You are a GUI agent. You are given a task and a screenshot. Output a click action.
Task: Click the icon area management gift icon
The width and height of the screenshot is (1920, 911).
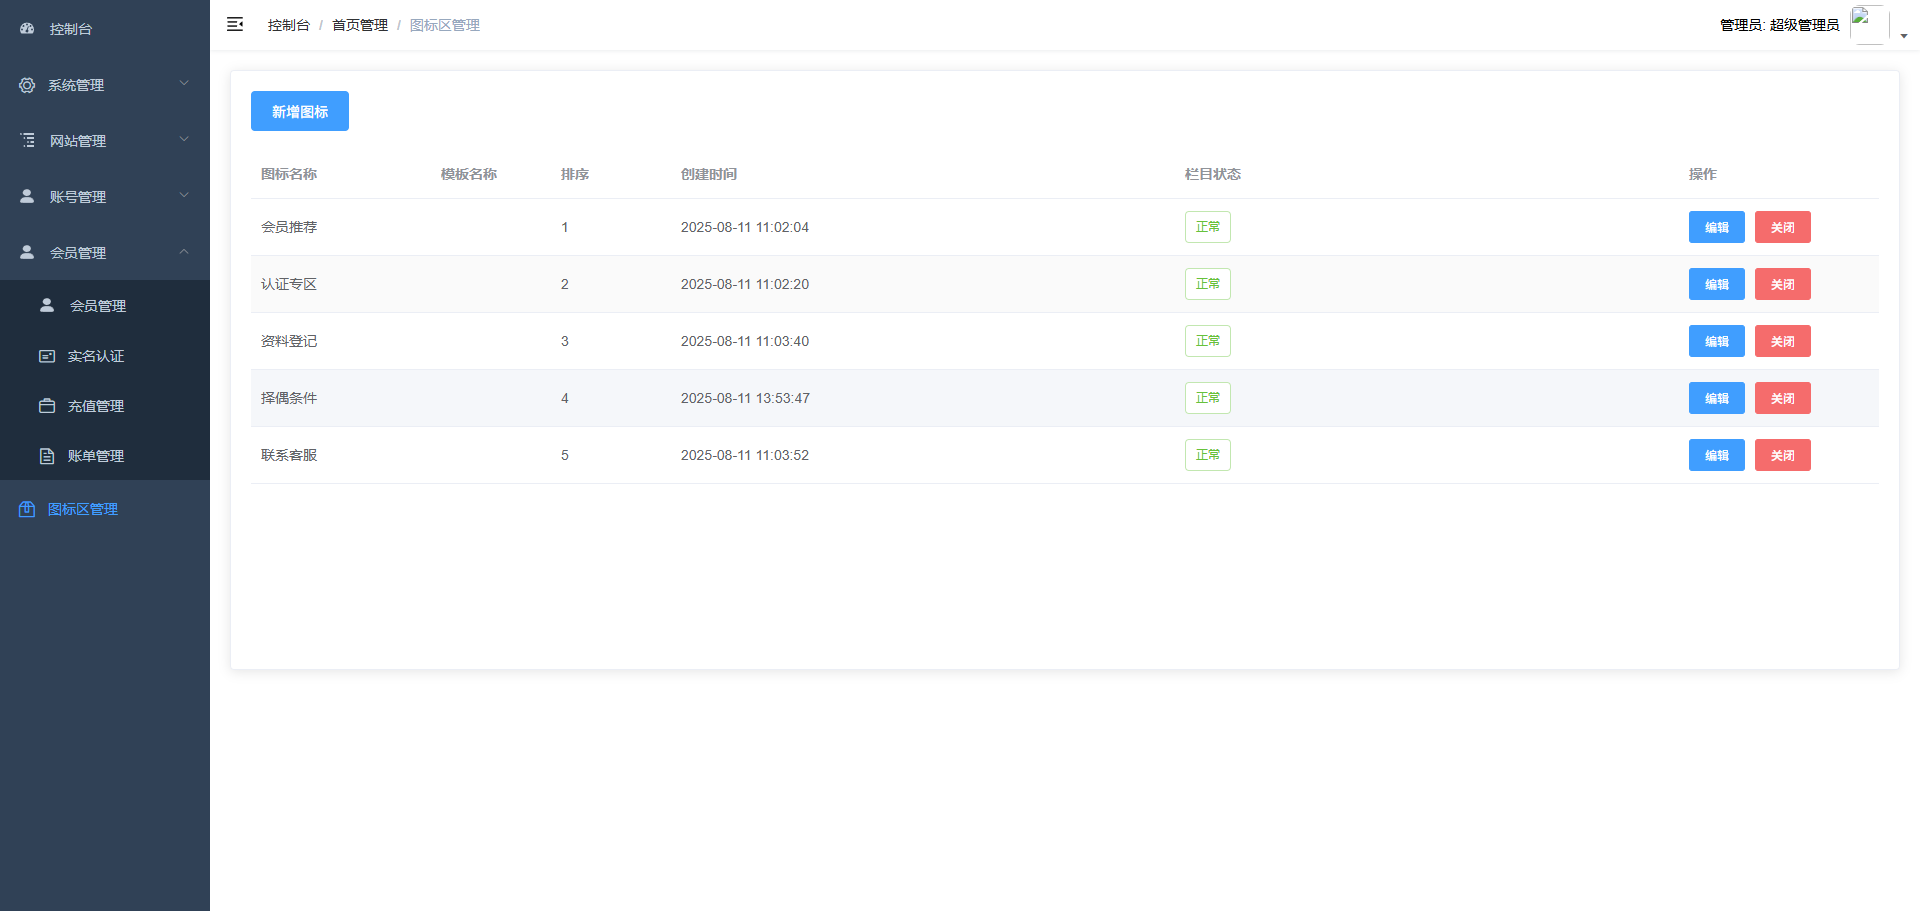[27, 509]
